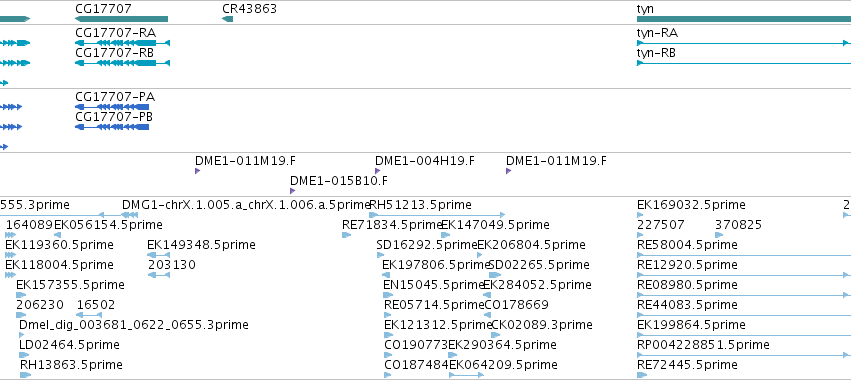Select the tyn-RA transcript line
This screenshot has width=851, height=380.
click(744, 43)
